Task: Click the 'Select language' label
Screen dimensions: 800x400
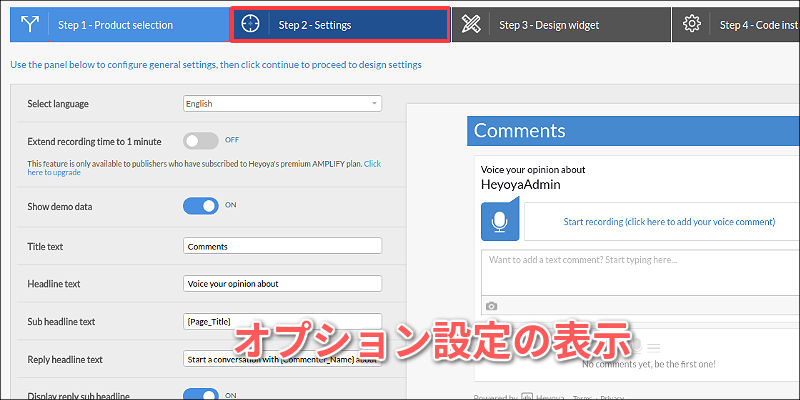Action: coord(58,104)
